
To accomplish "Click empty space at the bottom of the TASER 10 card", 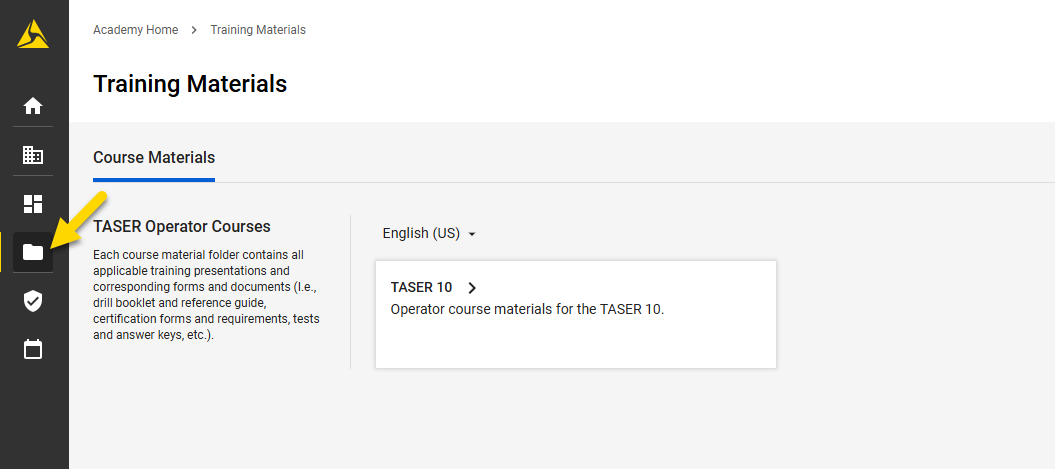I will point(575,345).
